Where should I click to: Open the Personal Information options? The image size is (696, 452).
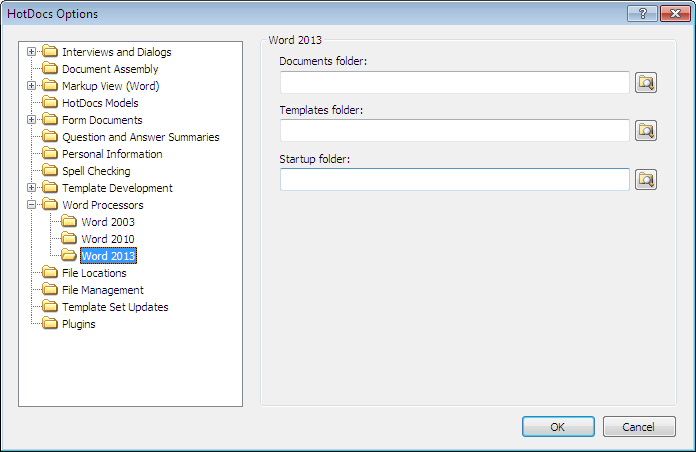112,154
